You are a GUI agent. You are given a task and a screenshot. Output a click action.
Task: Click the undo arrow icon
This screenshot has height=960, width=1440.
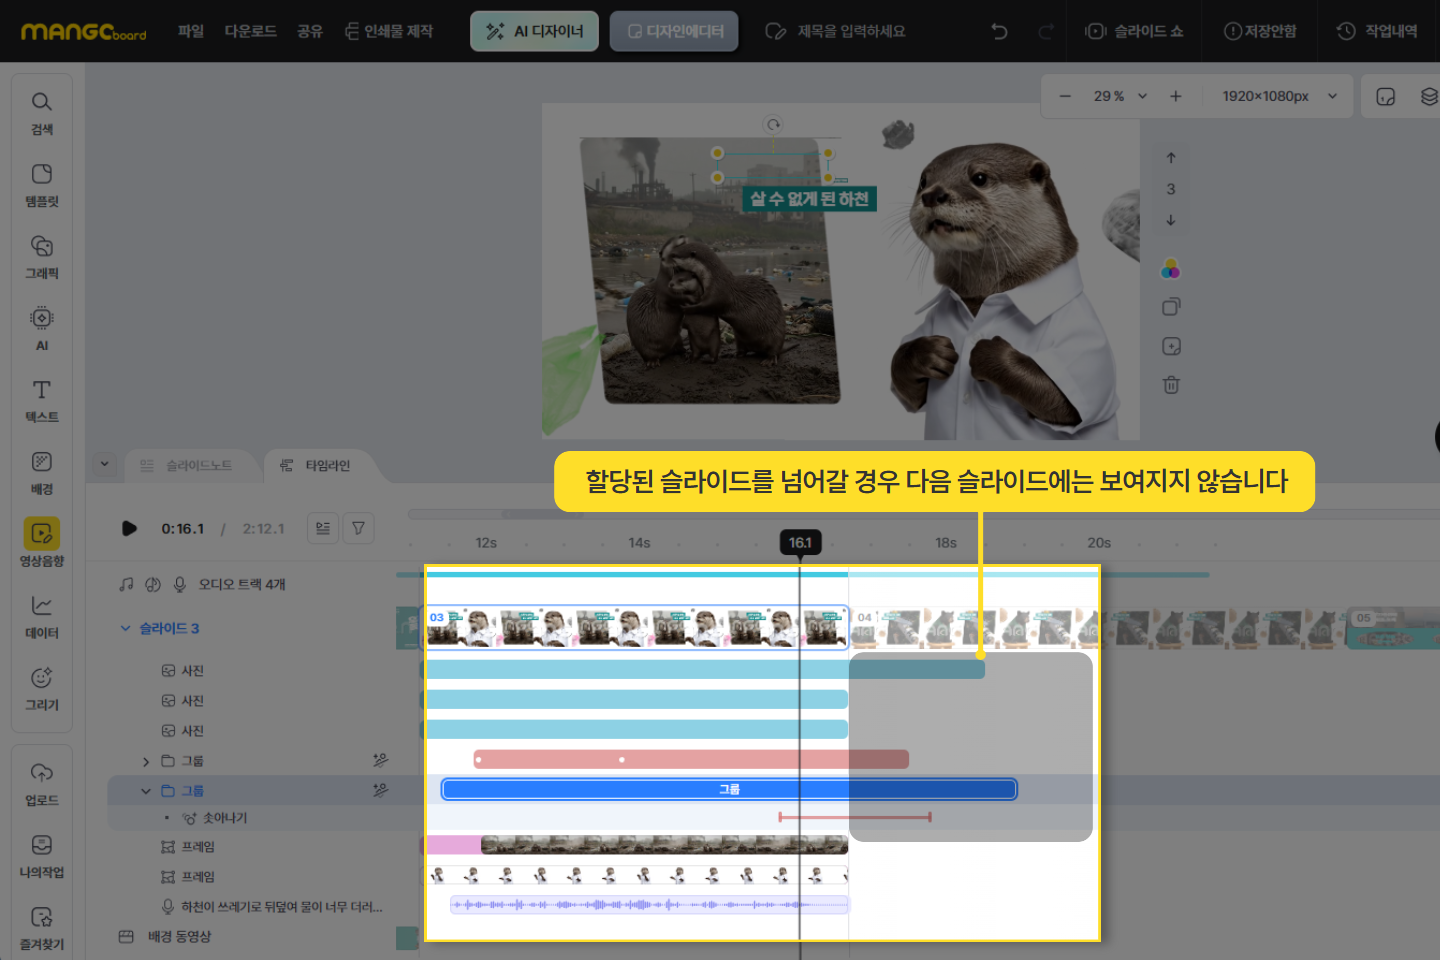998,31
